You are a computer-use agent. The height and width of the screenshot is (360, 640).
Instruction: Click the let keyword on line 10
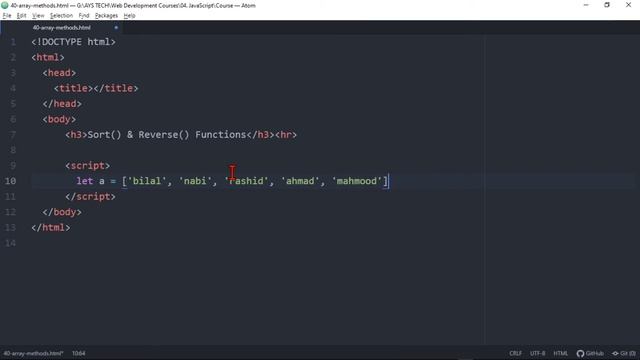pyautogui.click(x=84, y=181)
